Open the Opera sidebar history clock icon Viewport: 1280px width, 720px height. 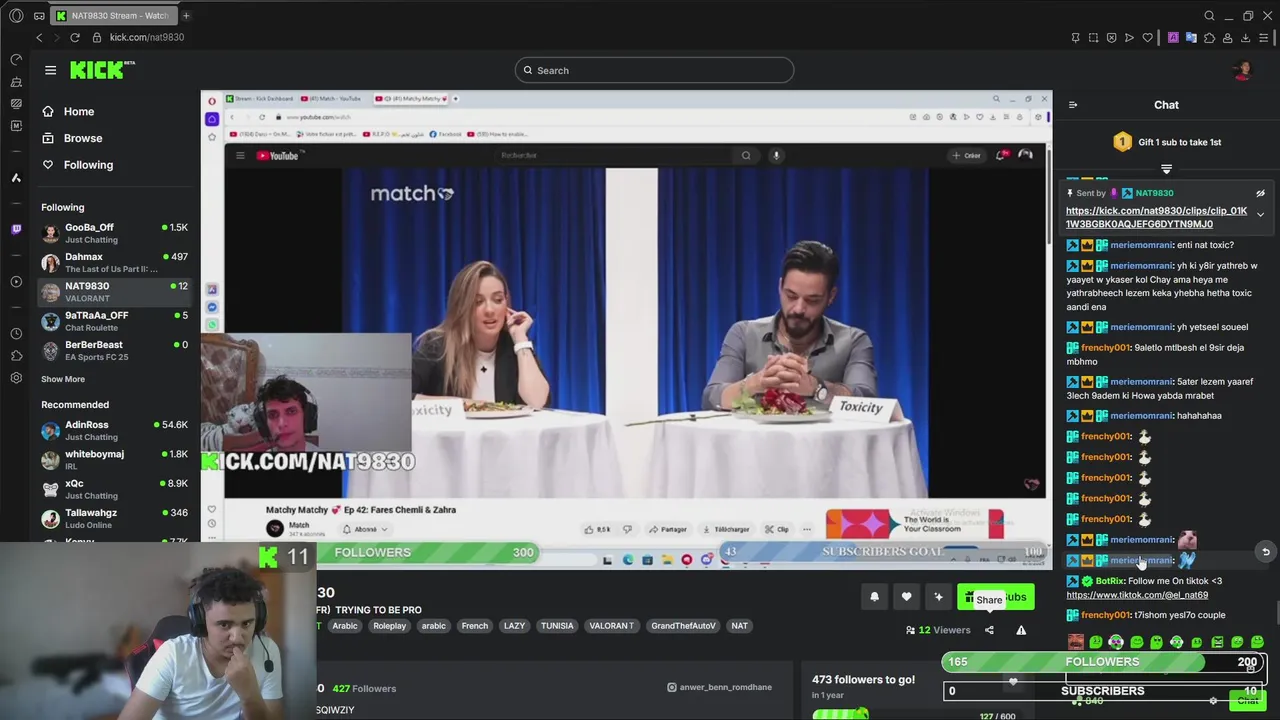[x=16, y=333]
